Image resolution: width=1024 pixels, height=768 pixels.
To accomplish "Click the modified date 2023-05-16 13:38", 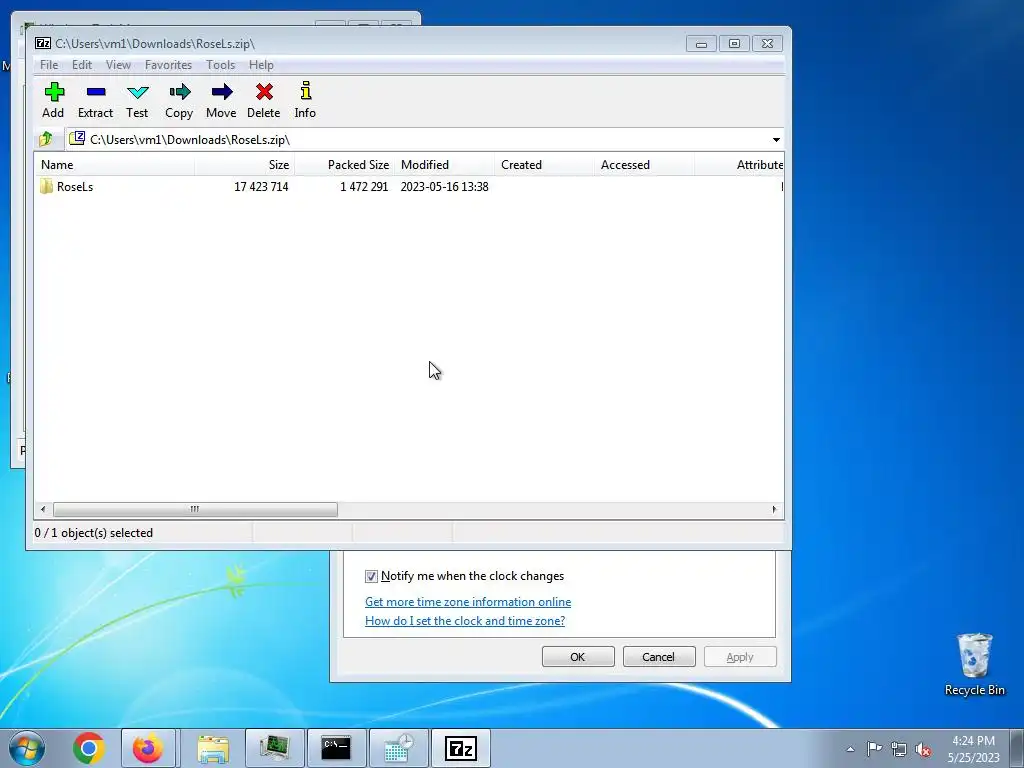I will pos(444,187).
